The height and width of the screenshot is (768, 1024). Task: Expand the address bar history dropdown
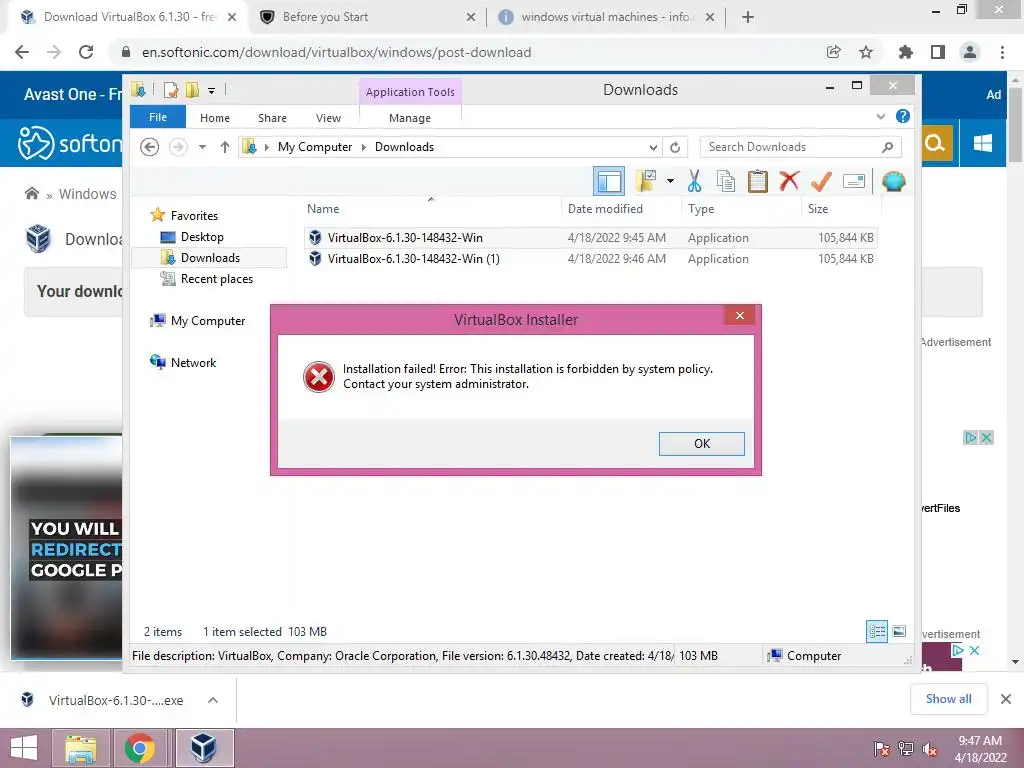[652, 148]
